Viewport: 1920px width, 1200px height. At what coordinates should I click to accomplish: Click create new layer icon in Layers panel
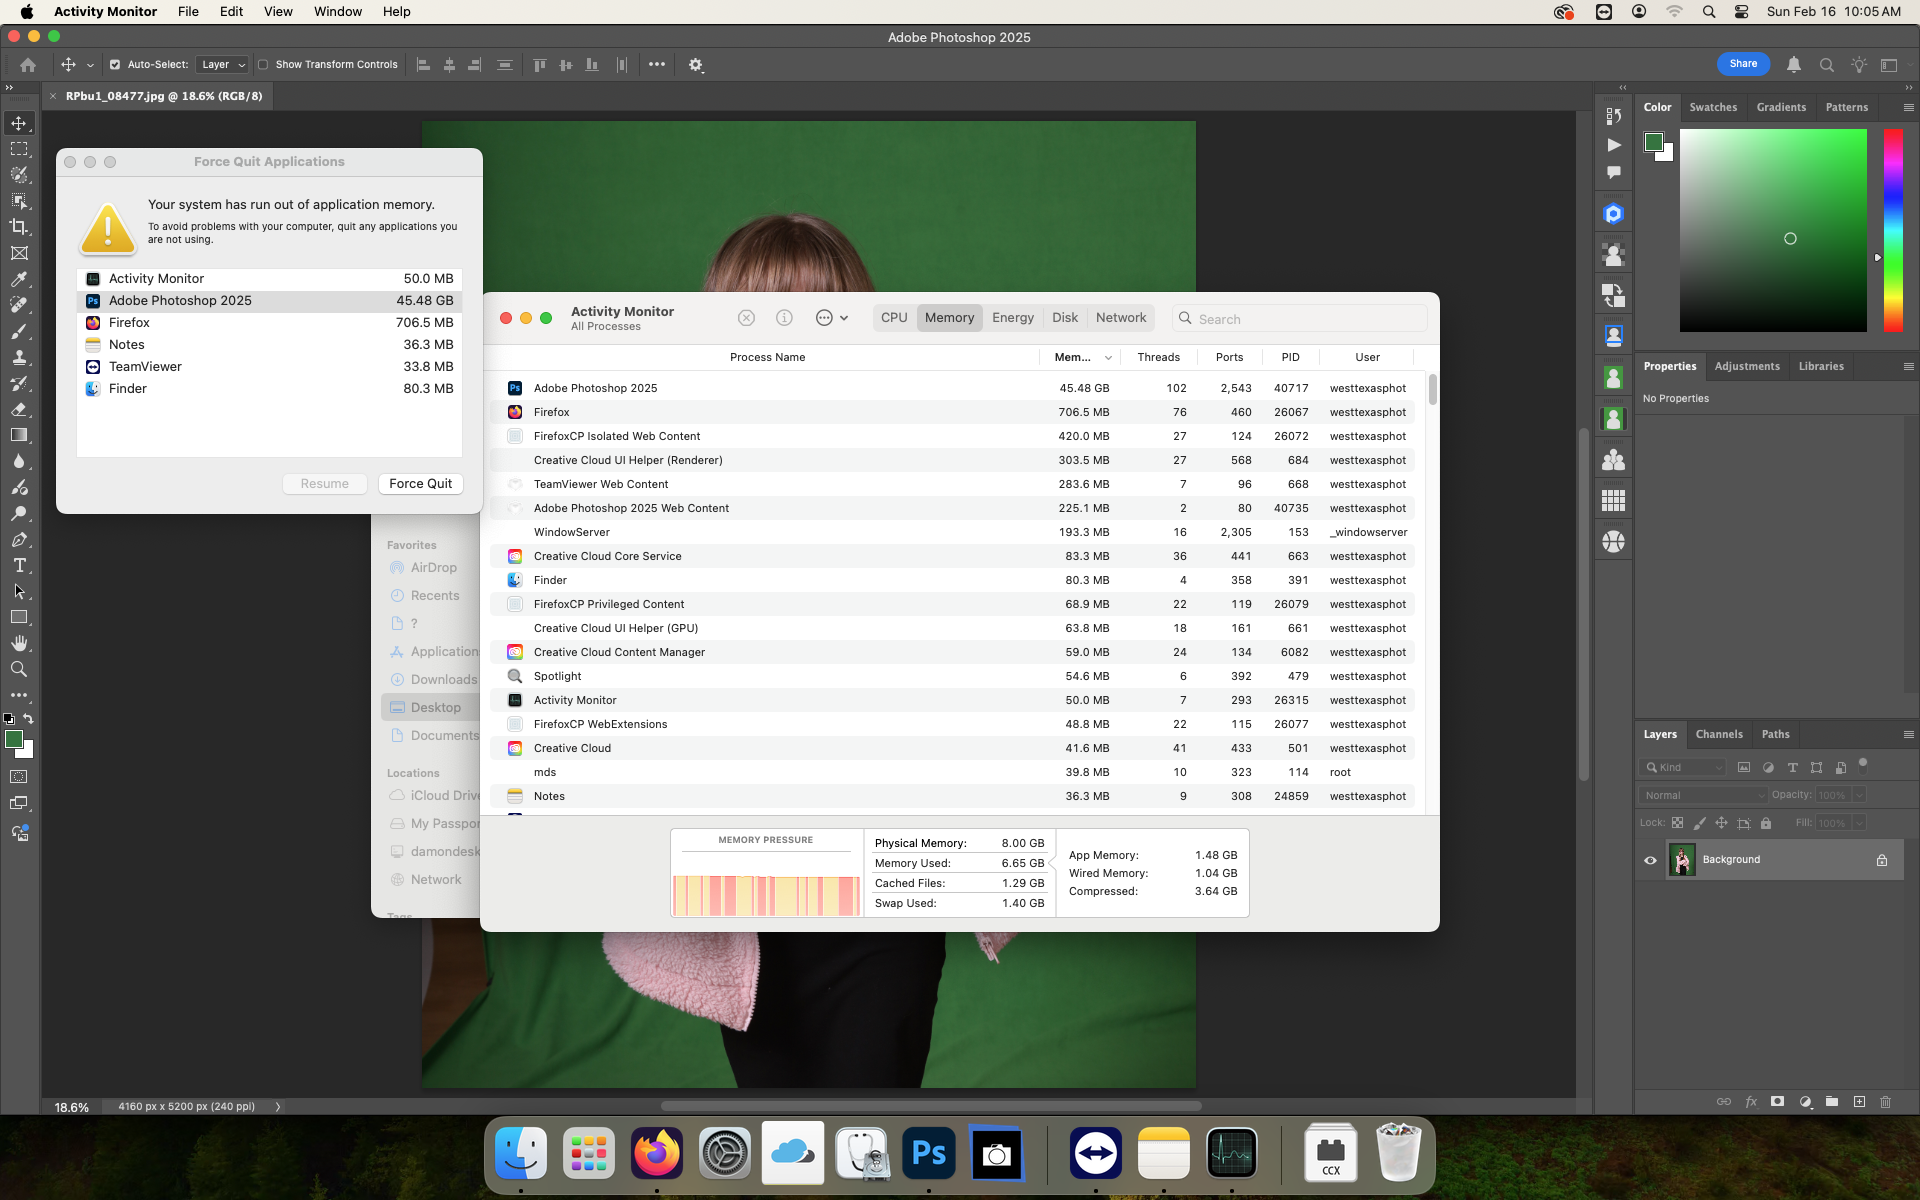pyautogui.click(x=1859, y=1101)
